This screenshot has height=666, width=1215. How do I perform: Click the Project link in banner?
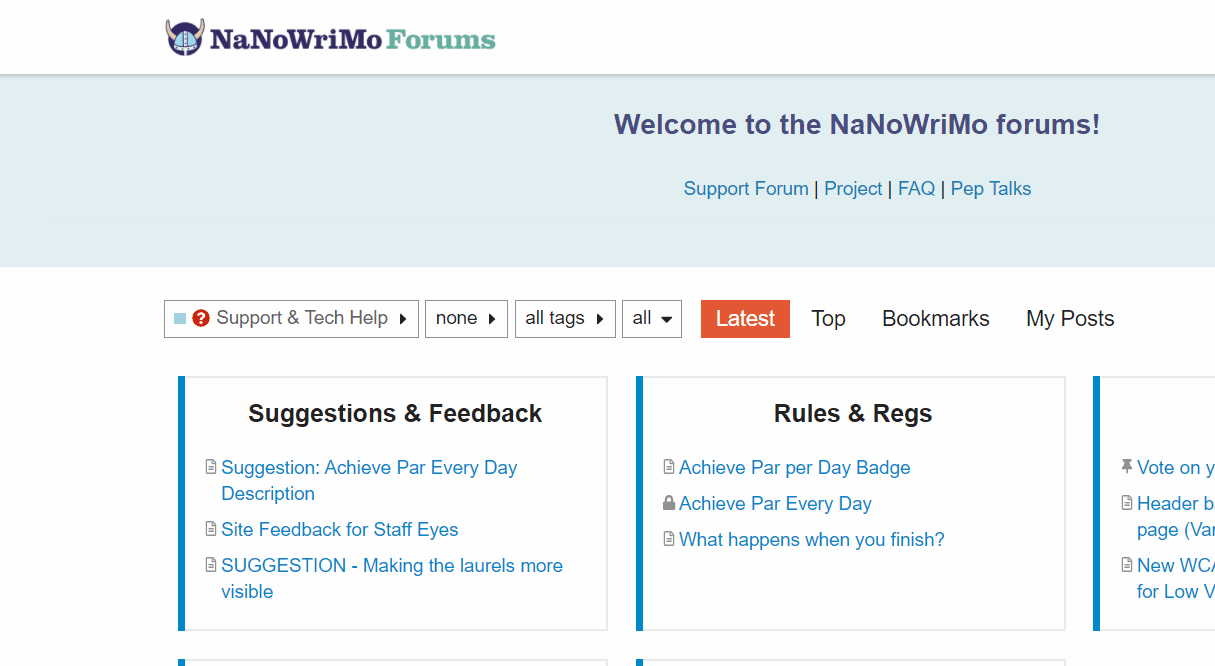pos(853,189)
